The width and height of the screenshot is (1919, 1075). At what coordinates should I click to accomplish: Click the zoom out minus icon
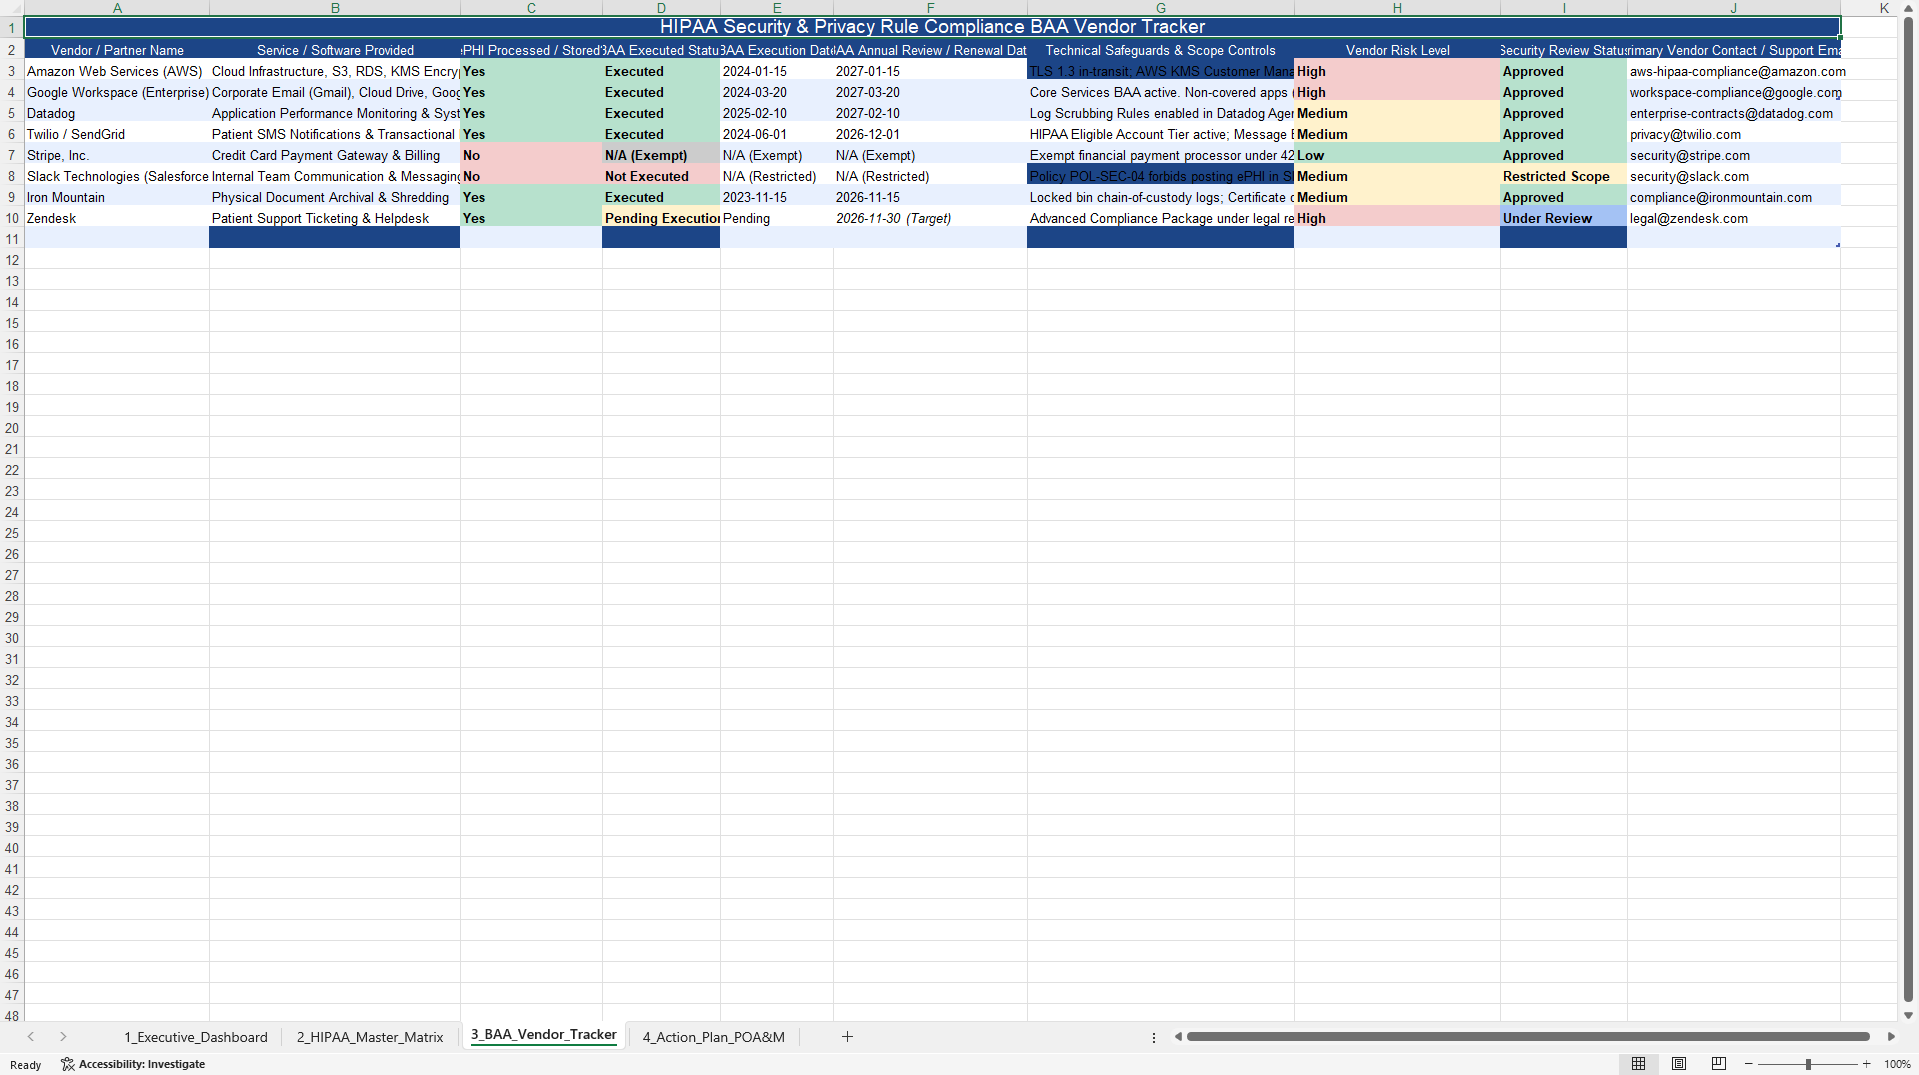pyautogui.click(x=1749, y=1064)
